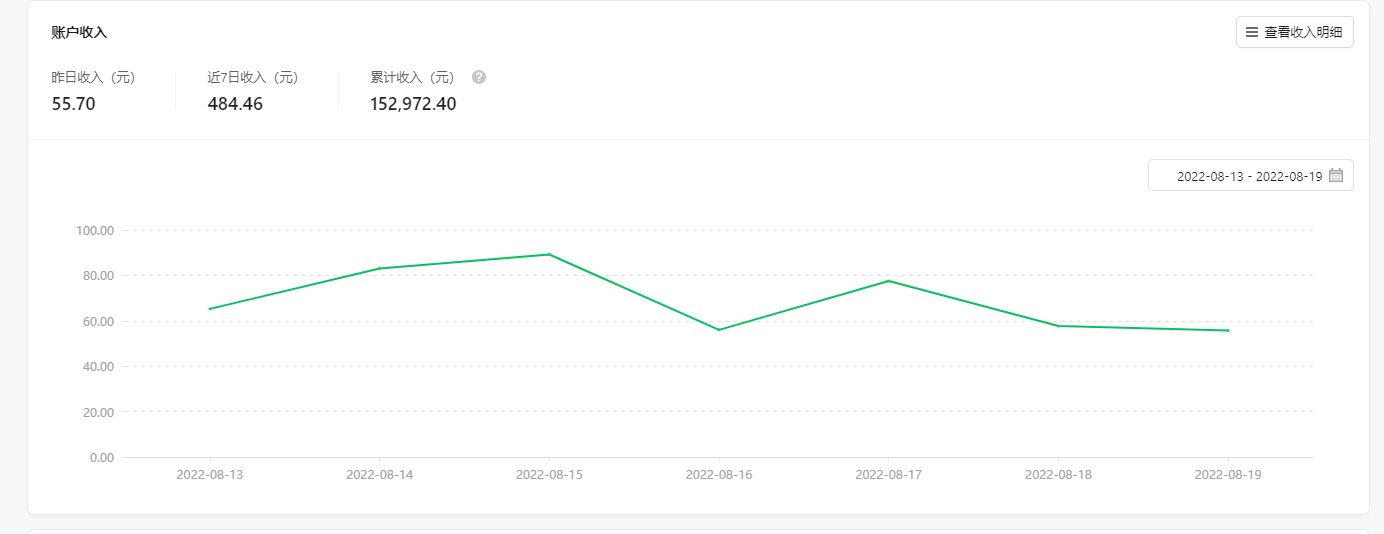
Task: Click the calendar icon in date range field
Action: tap(1336, 176)
